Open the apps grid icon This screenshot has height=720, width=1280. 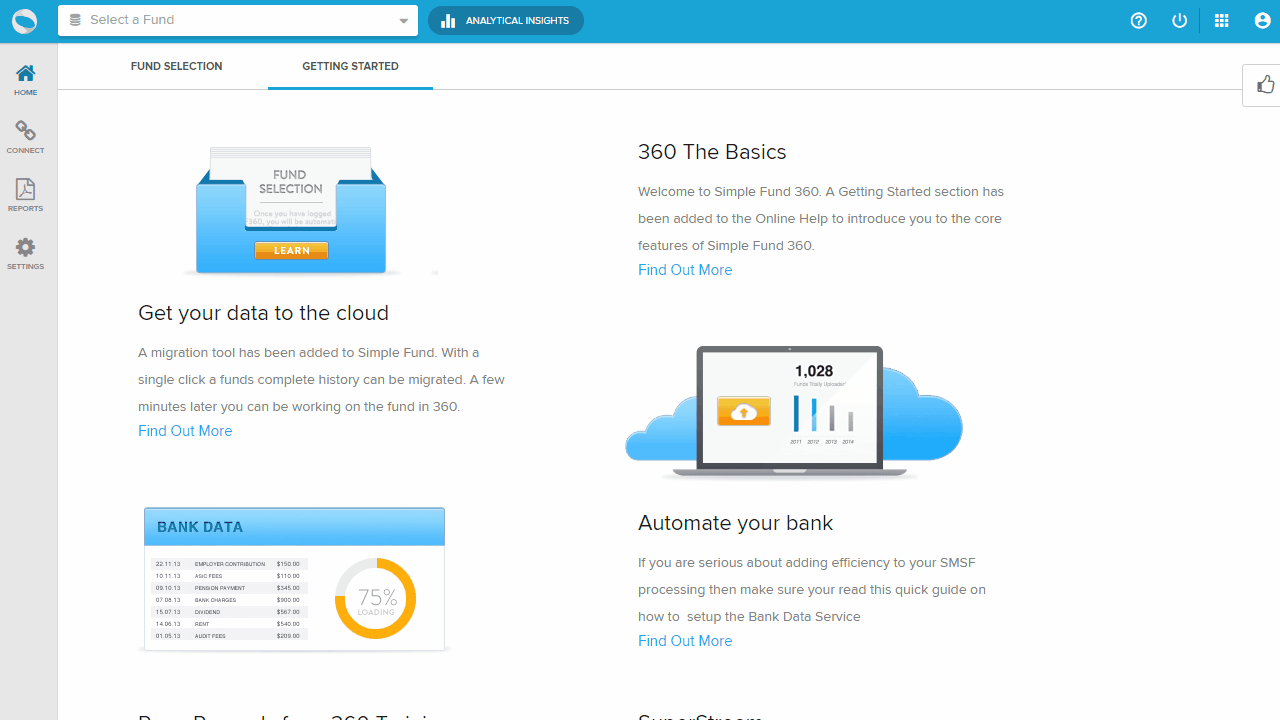pos(1221,21)
